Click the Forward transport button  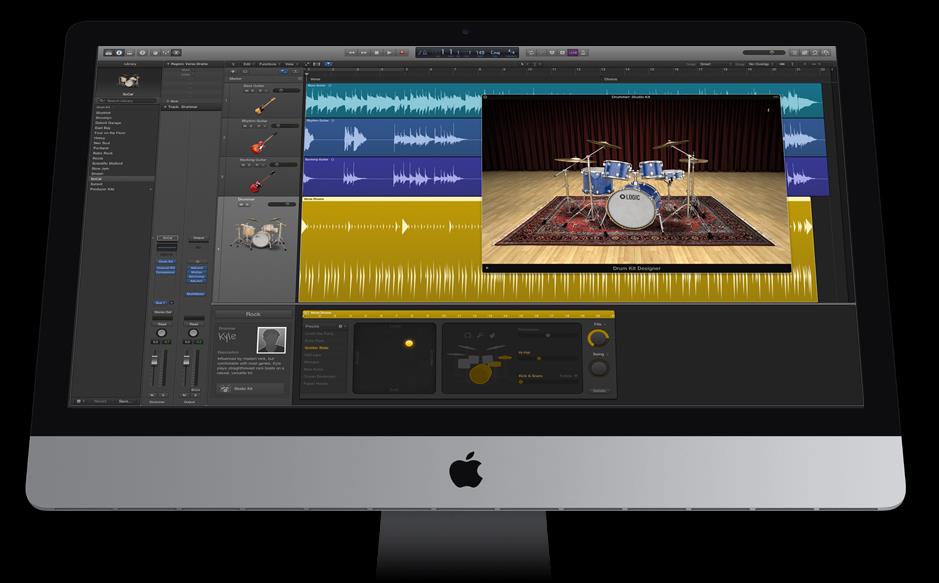pyautogui.click(x=364, y=53)
